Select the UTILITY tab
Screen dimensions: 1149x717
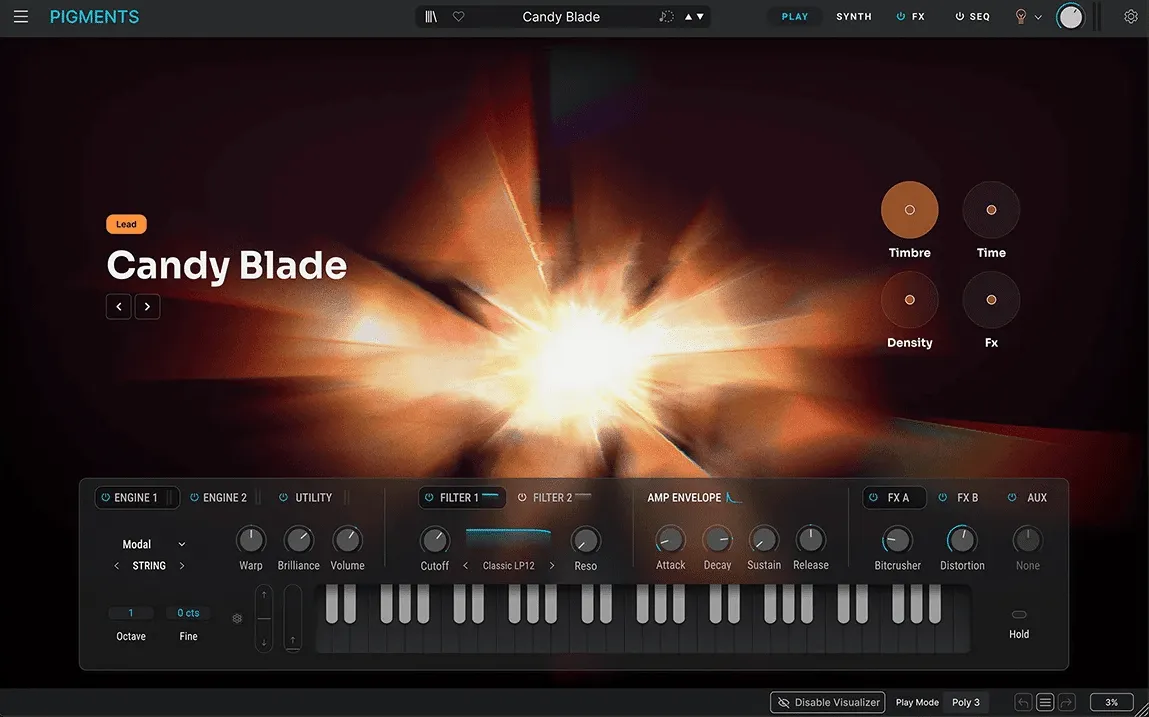314,498
